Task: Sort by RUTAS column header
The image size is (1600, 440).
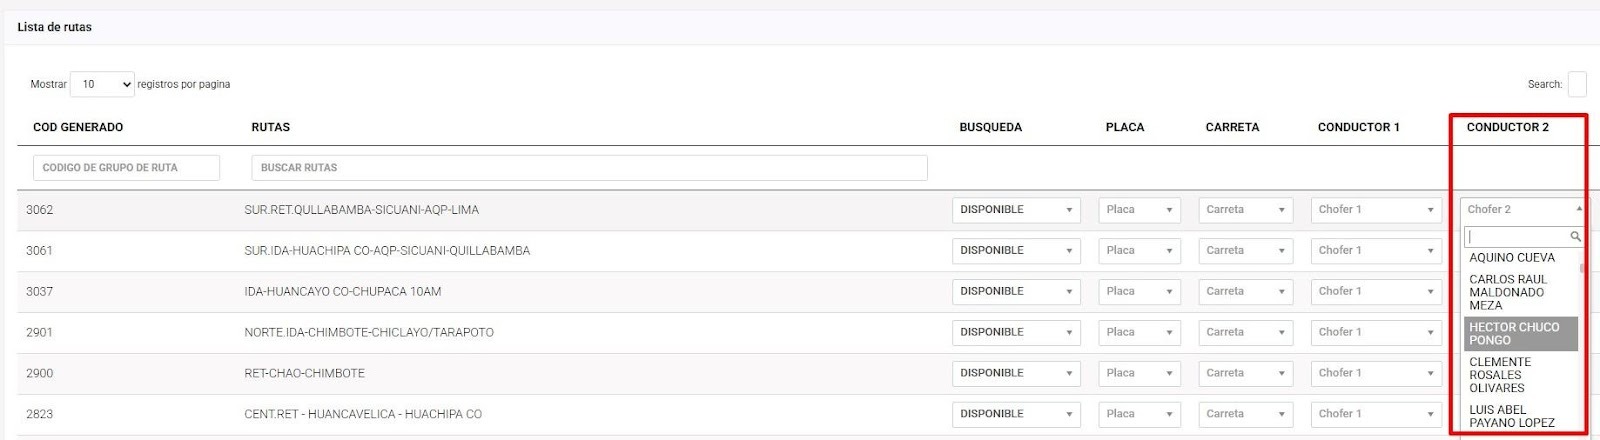Action: [x=271, y=127]
